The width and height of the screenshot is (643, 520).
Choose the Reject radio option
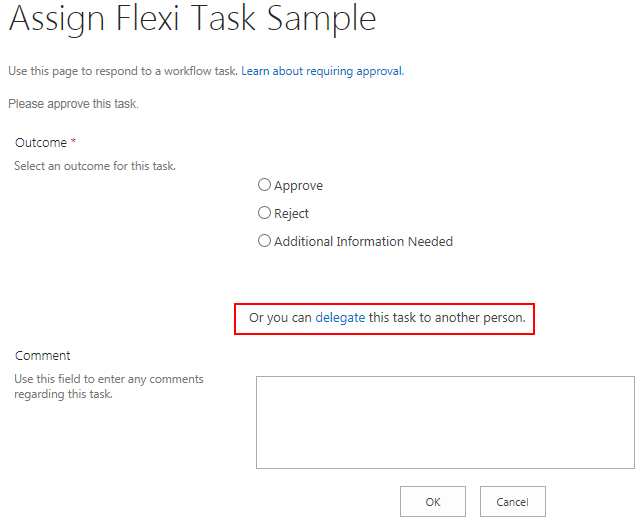[x=265, y=213]
